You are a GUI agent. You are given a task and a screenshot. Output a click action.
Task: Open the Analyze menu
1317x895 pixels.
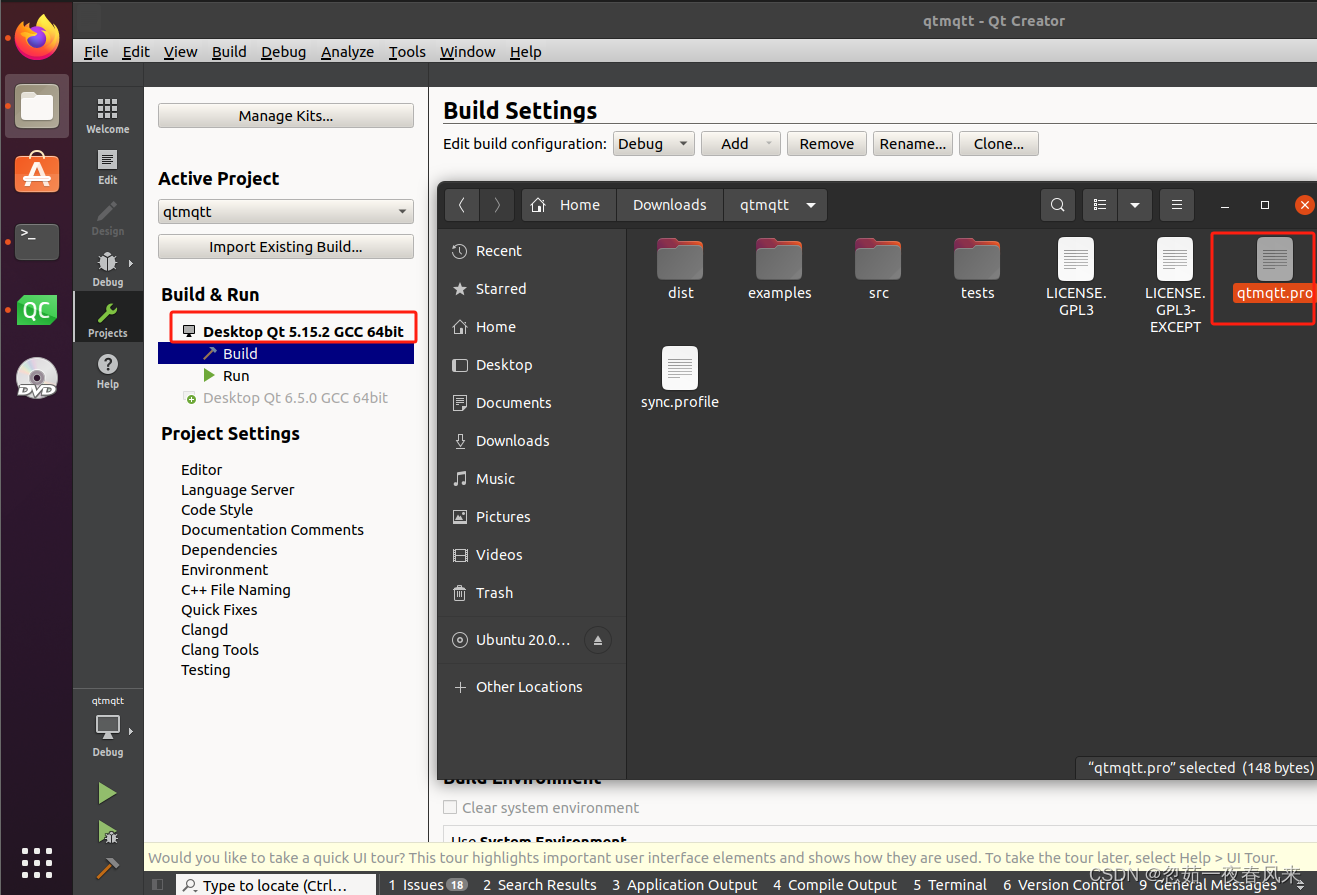click(x=347, y=52)
